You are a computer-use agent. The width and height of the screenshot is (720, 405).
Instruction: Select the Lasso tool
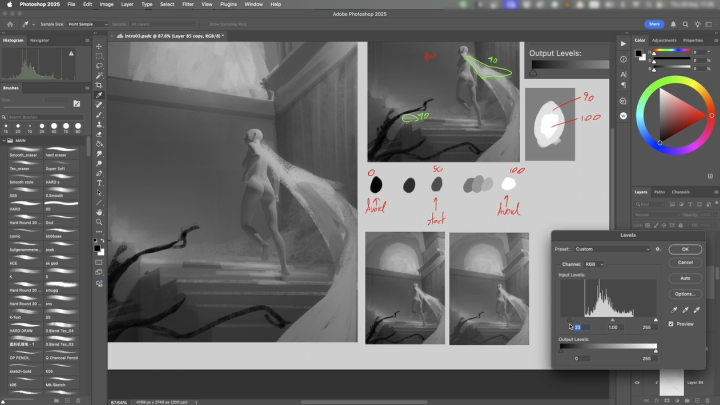click(100, 66)
